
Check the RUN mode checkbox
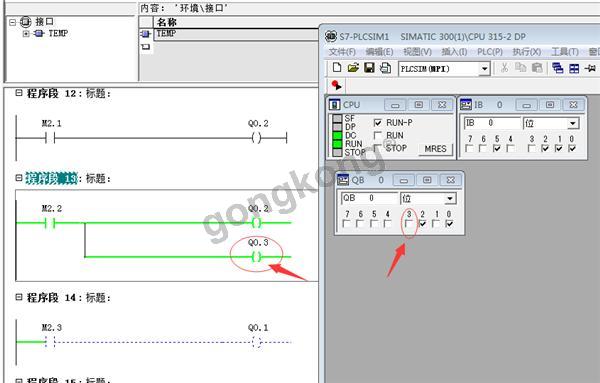(377, 135)
